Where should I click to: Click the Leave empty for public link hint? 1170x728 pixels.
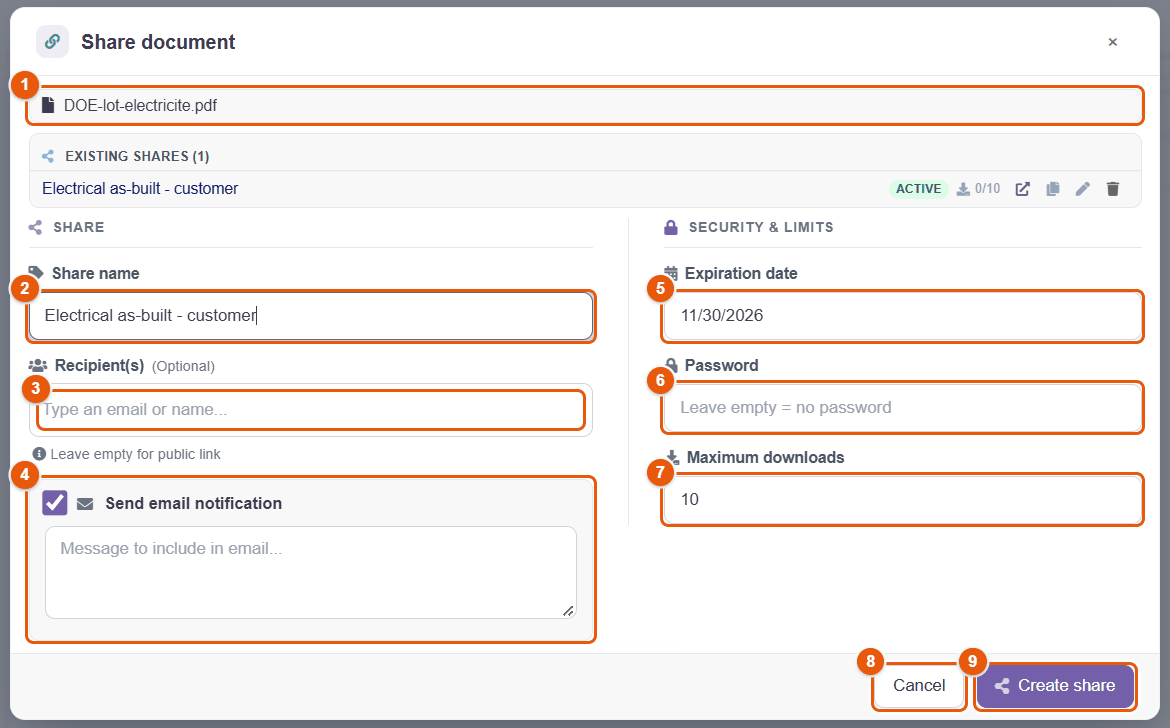tap(135, 454)
